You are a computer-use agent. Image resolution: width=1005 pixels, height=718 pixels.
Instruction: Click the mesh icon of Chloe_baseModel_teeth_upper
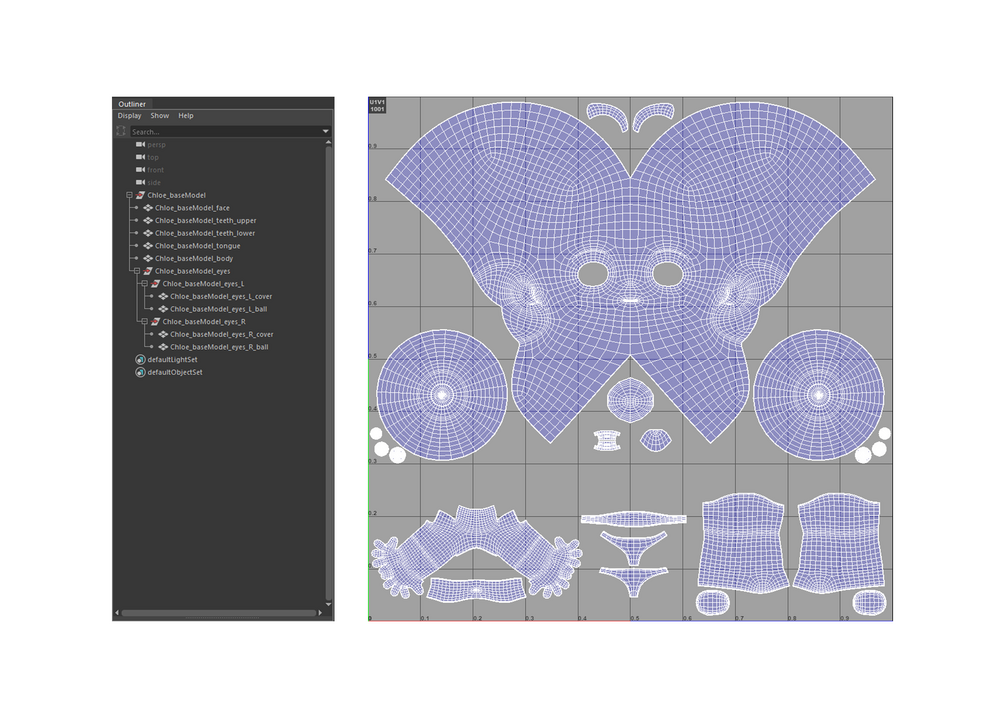(148, 221)
